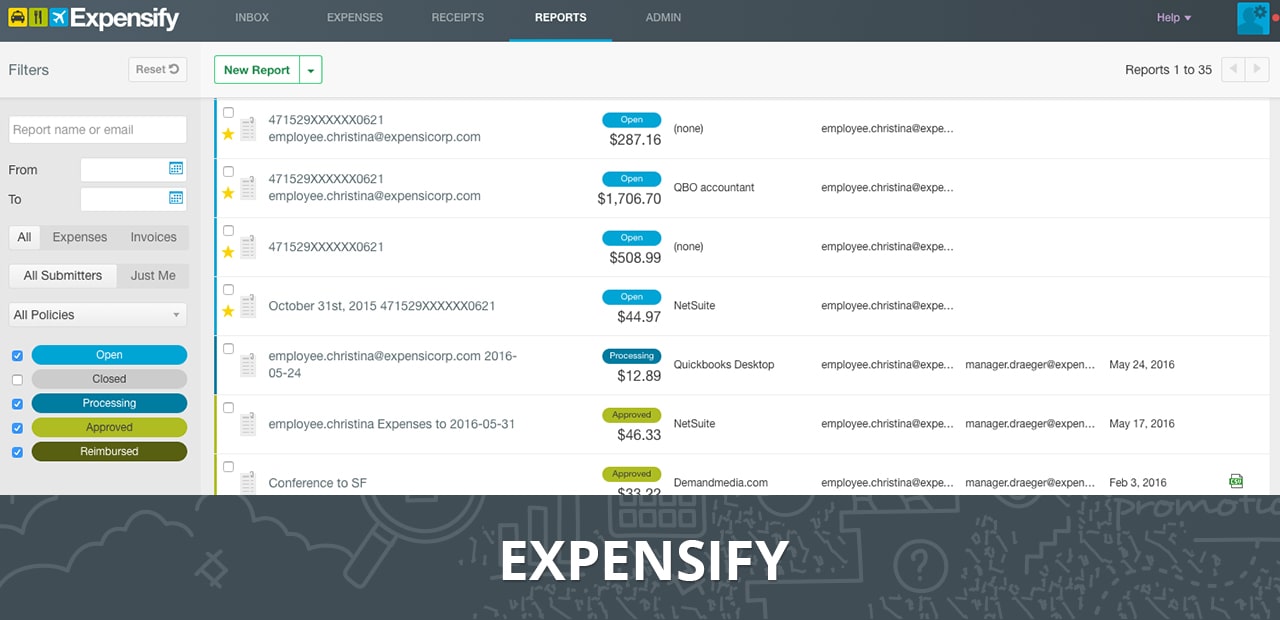Select the All report type filter

tap(25, 237)
